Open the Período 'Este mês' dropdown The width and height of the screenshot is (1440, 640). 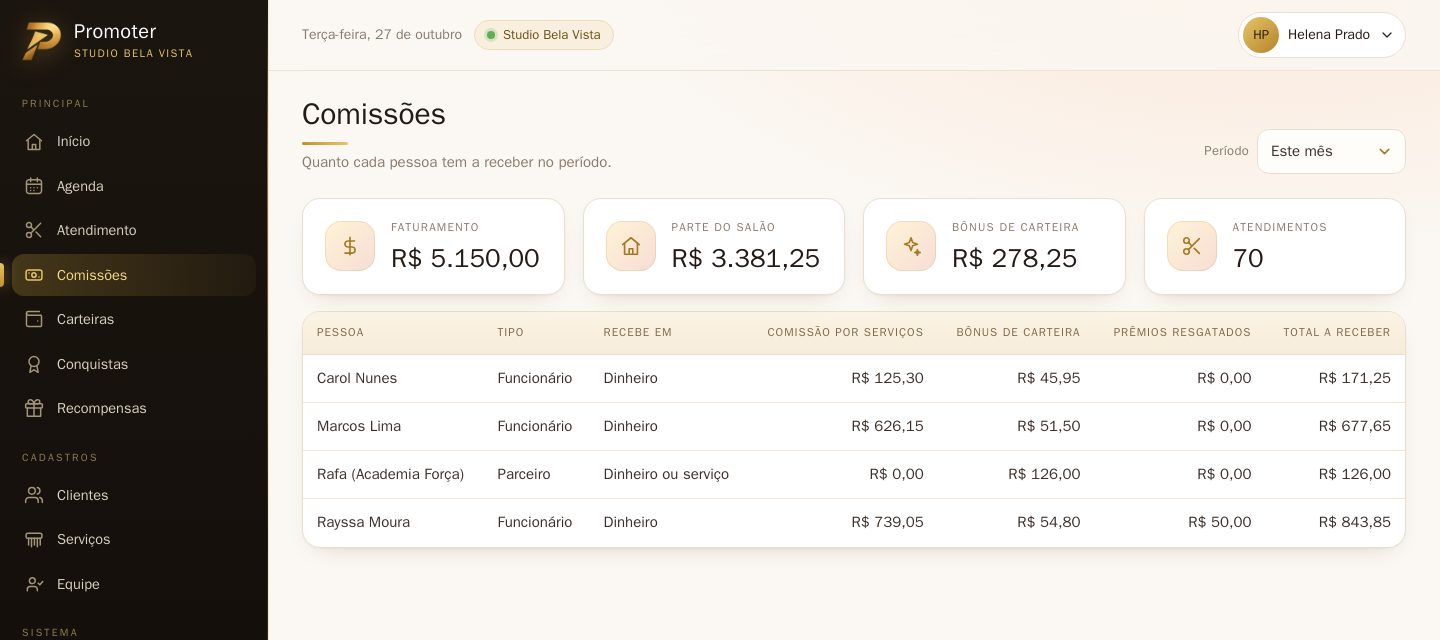click(1331, 151)
